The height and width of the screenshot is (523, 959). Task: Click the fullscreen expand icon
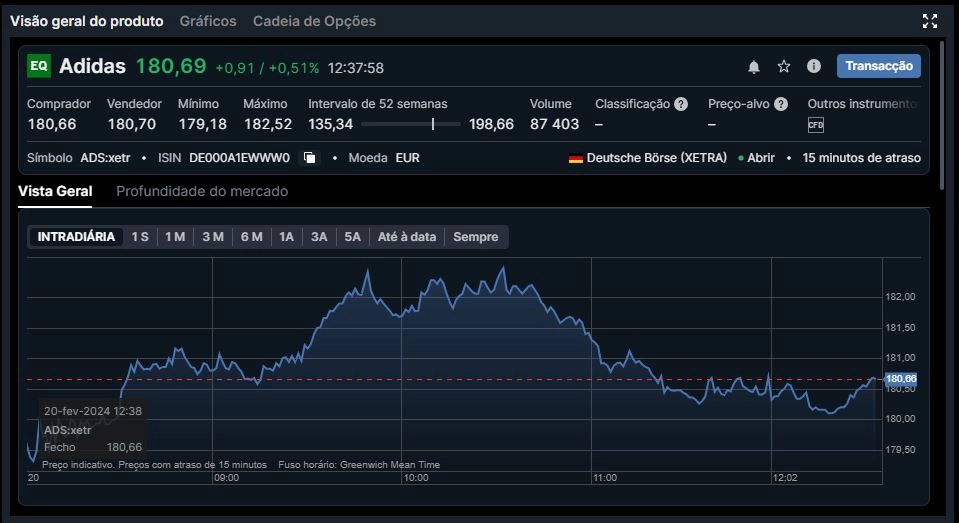point(930,21)
